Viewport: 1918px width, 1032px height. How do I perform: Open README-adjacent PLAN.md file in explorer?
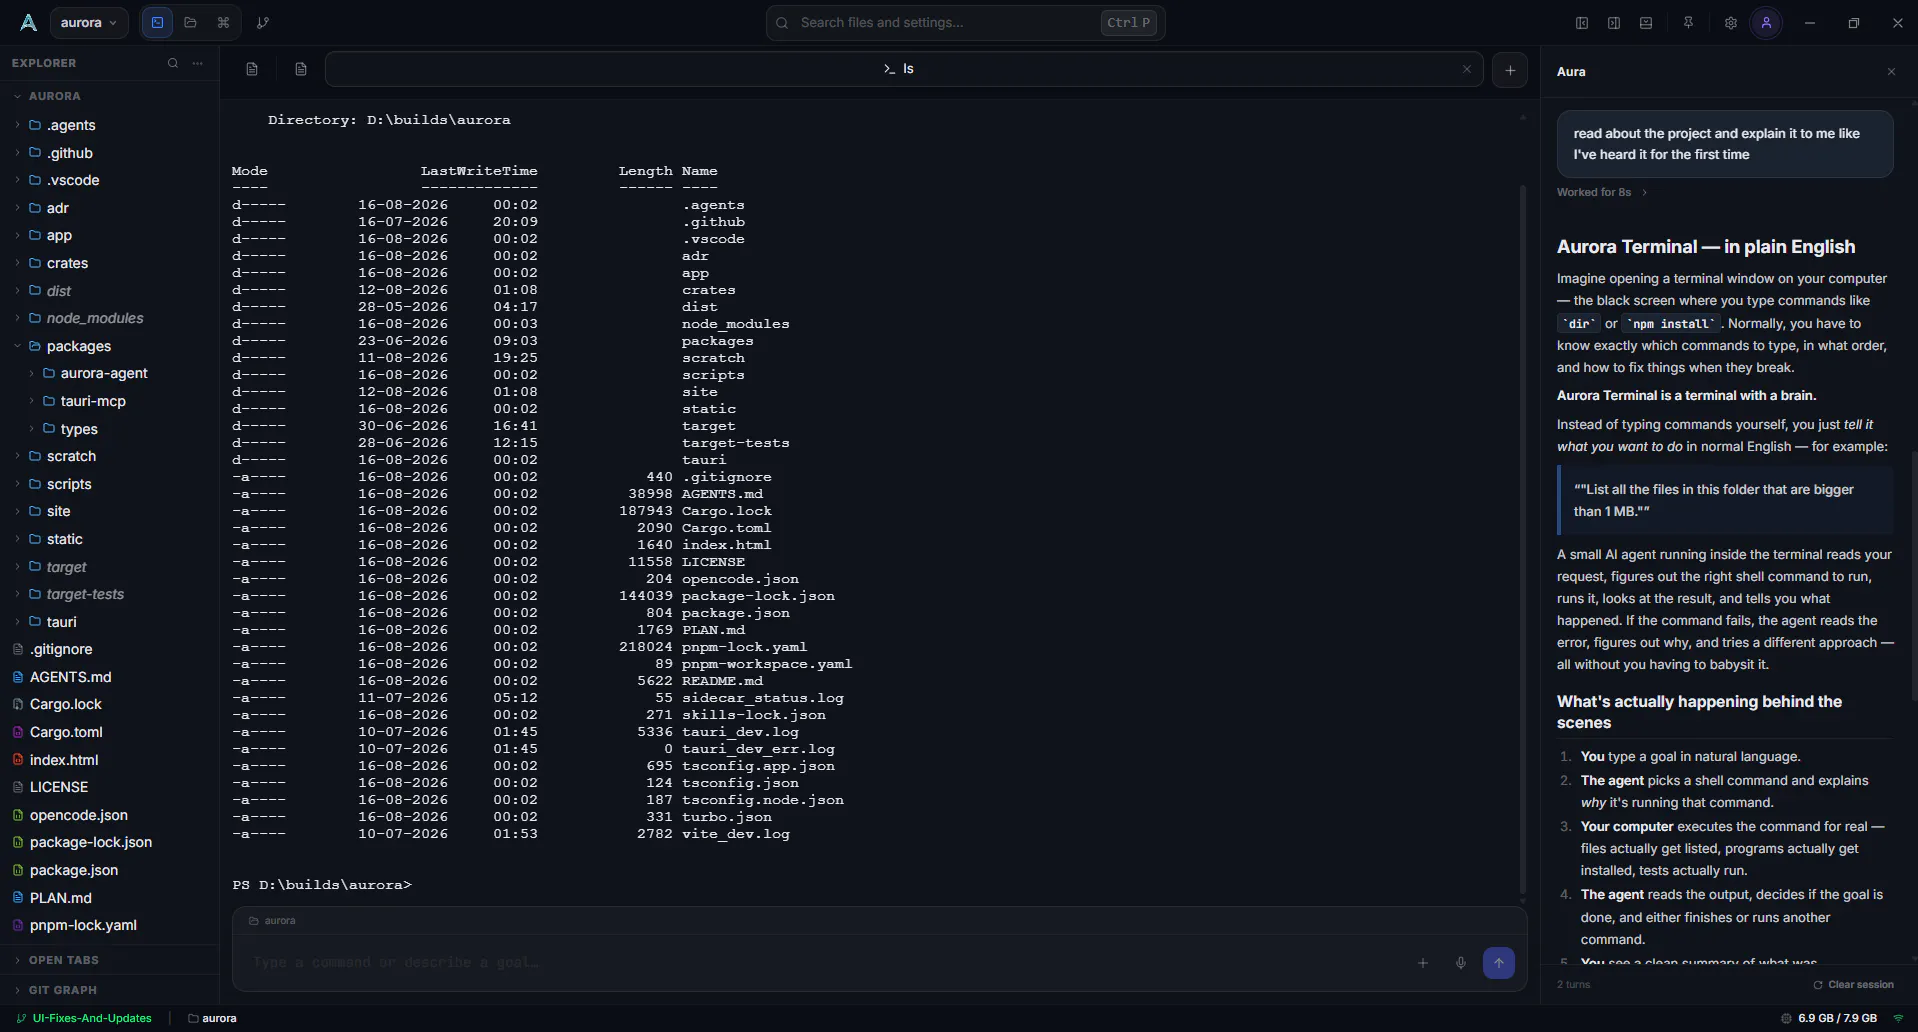(x=60, y=898)
